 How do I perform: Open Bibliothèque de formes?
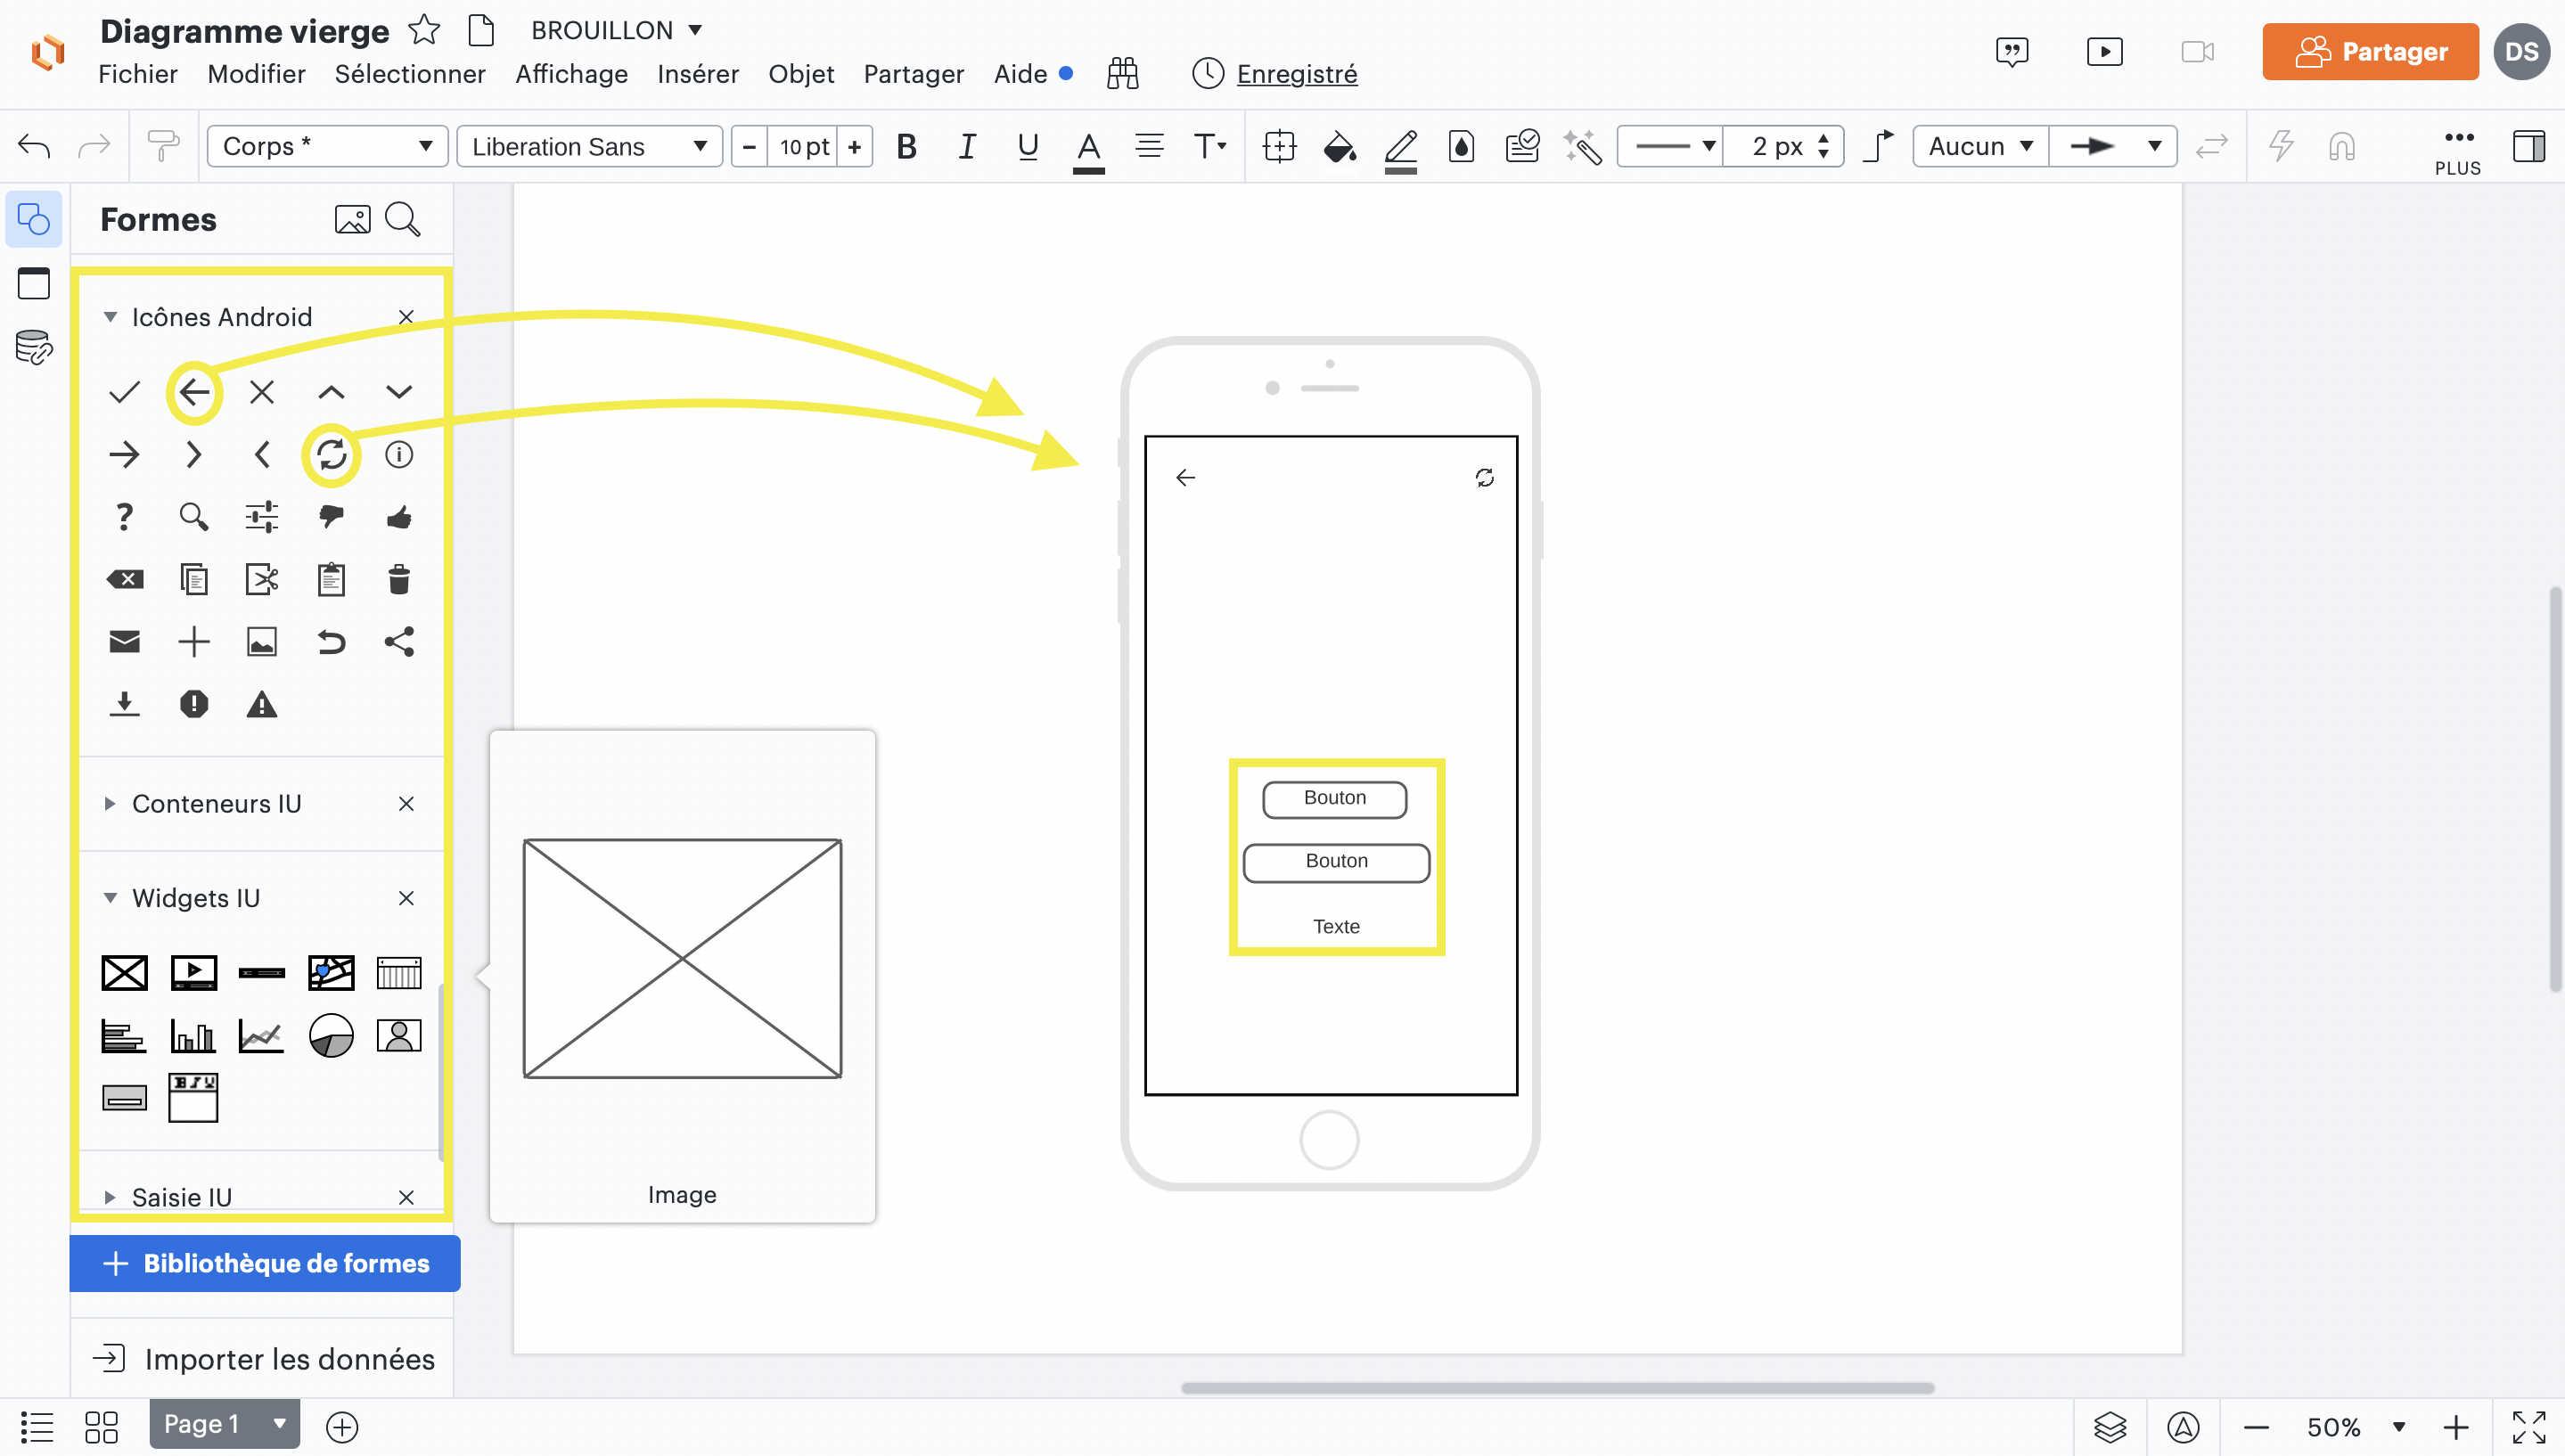[265, 1263]
